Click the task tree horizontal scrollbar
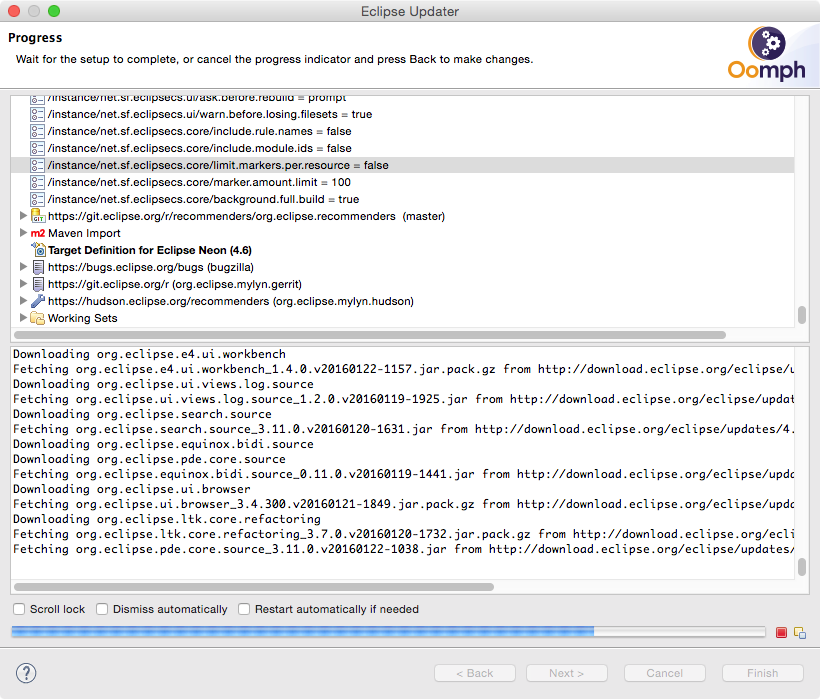 tap(370, 335)
